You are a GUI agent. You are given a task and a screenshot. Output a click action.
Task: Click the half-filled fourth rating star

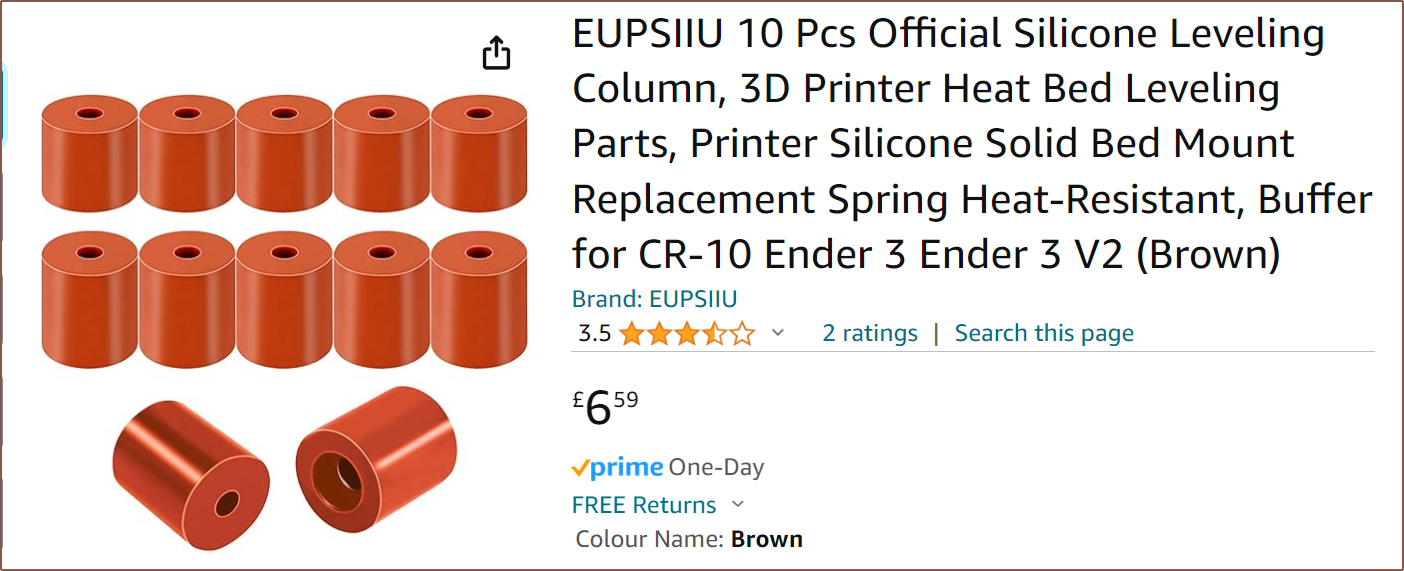click(714, 334)
